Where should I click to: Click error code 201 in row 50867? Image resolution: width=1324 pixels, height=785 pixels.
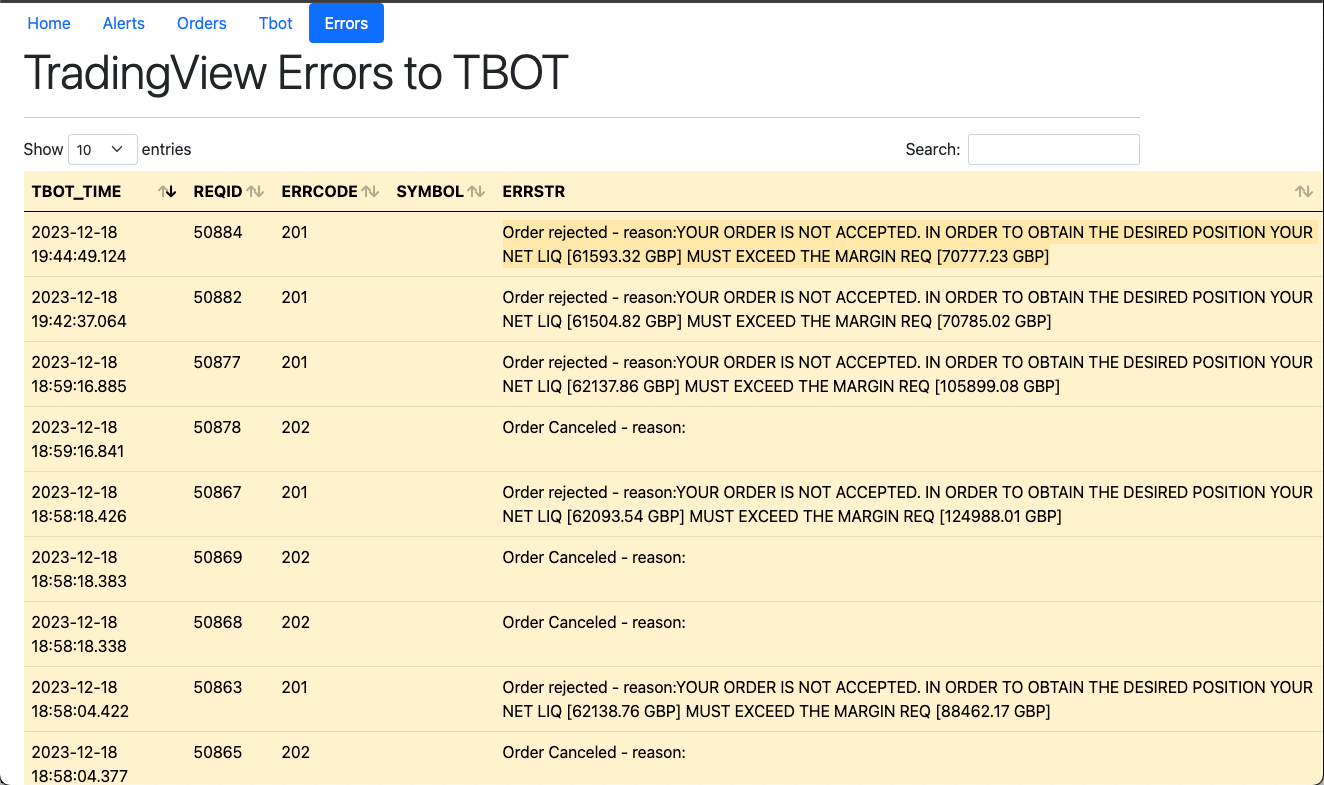[294, 492]
